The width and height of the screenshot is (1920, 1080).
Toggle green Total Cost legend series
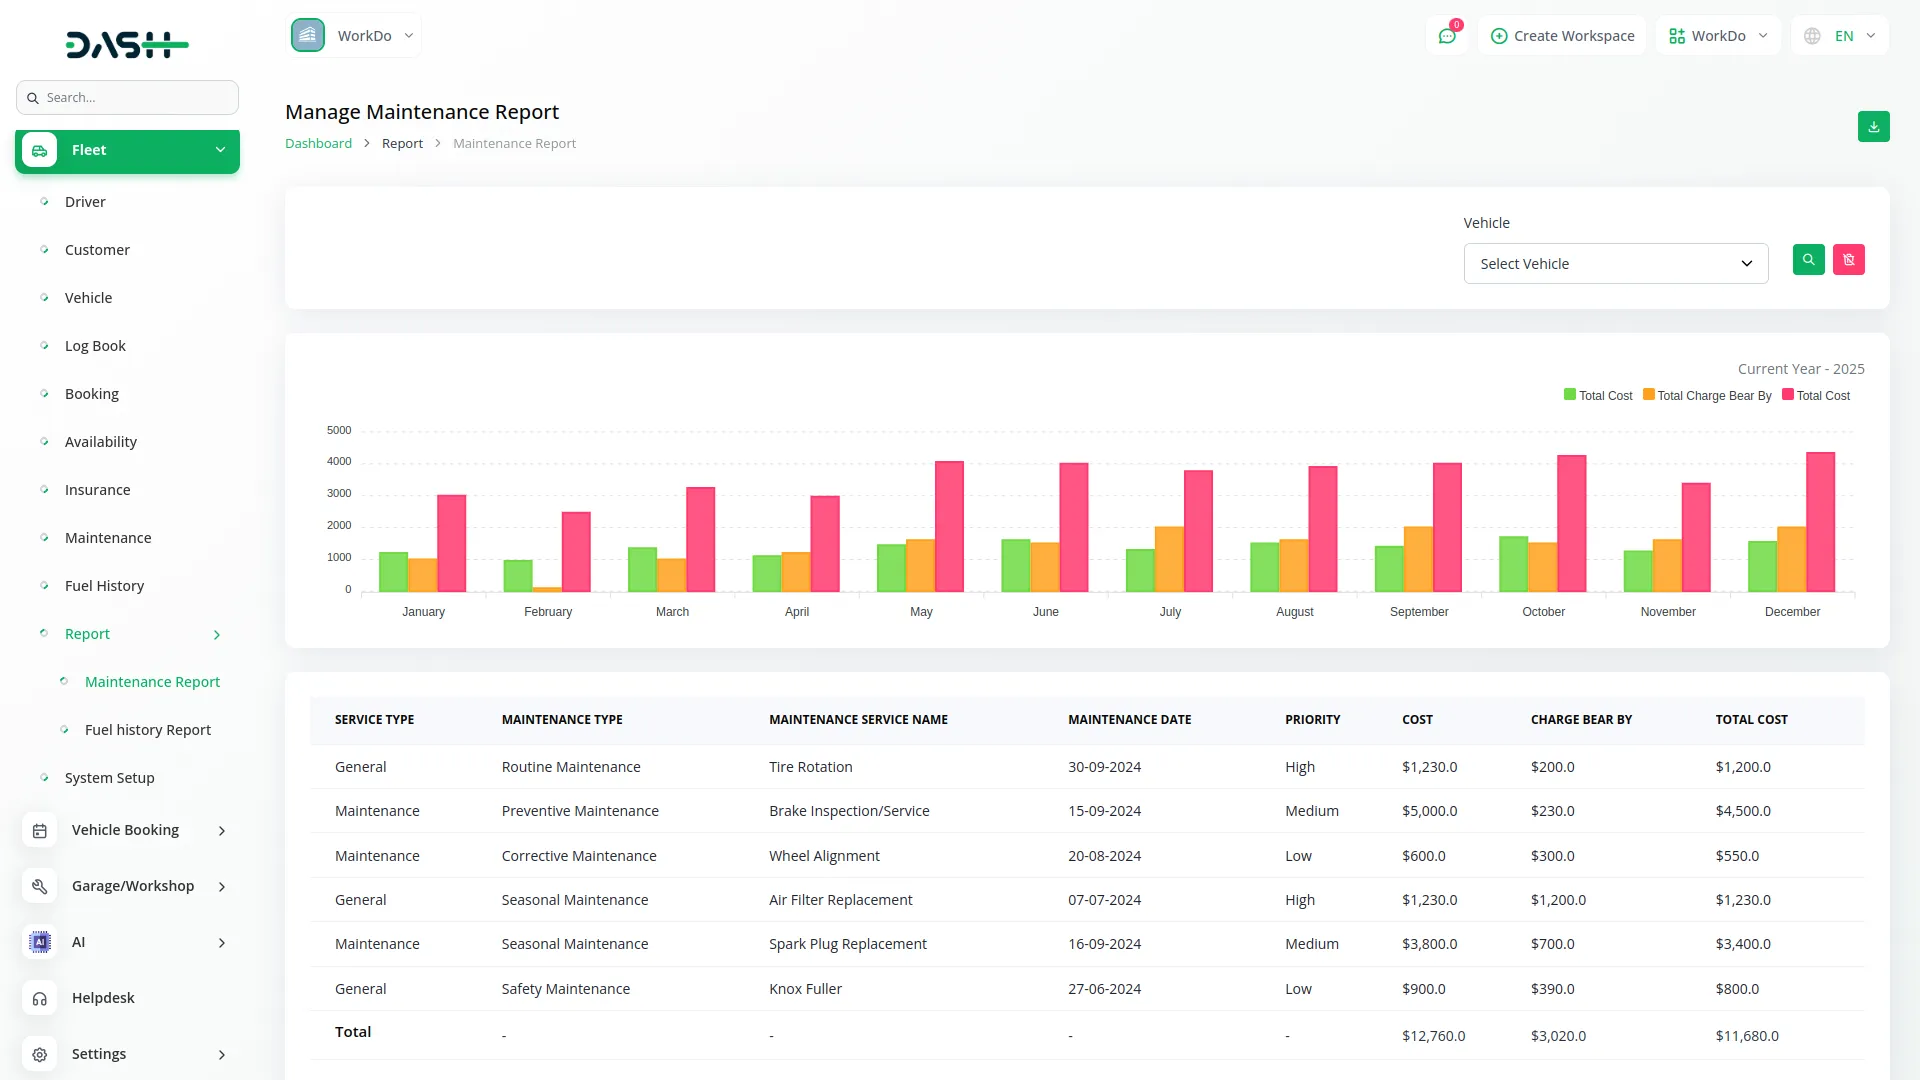click(x=1598, y=396)
